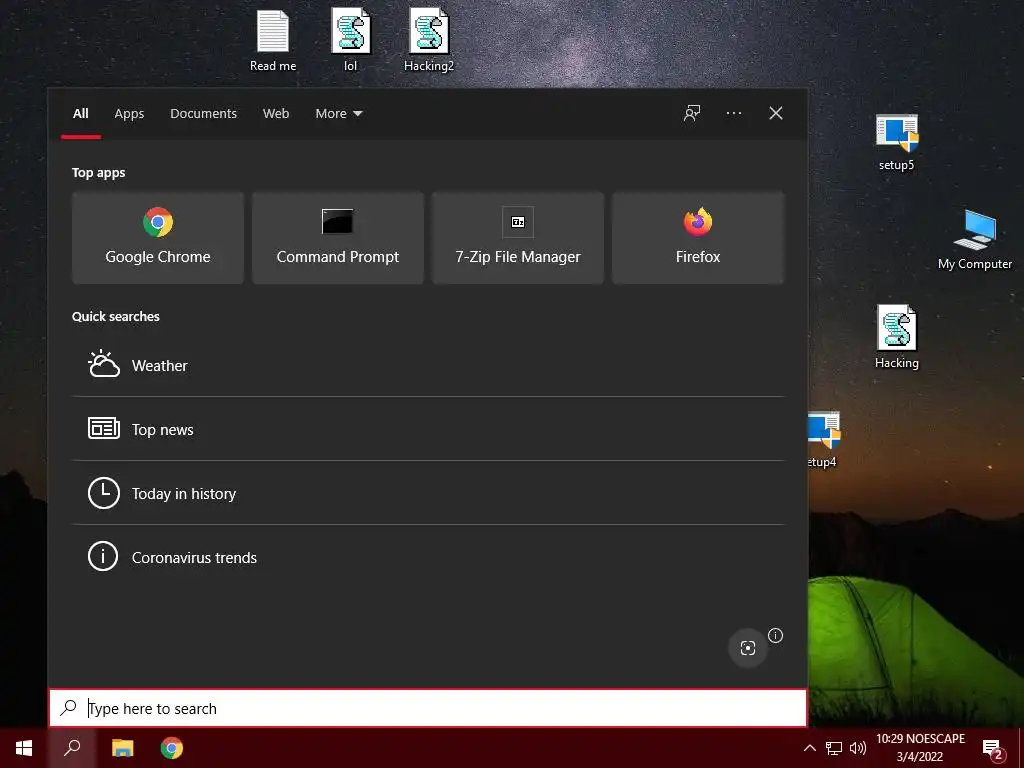Open network status tray icon
The image size is (1024, 768).
(x=834, y=748)
